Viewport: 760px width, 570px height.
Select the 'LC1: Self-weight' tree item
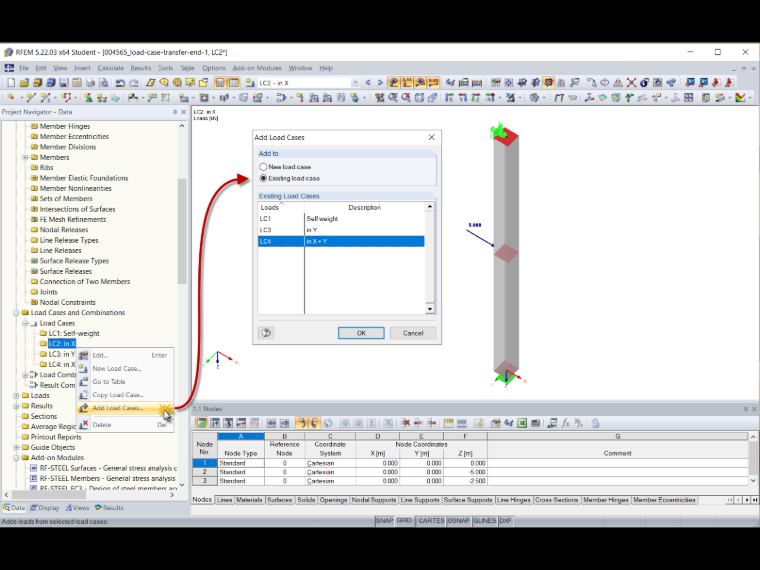(74, 333)
